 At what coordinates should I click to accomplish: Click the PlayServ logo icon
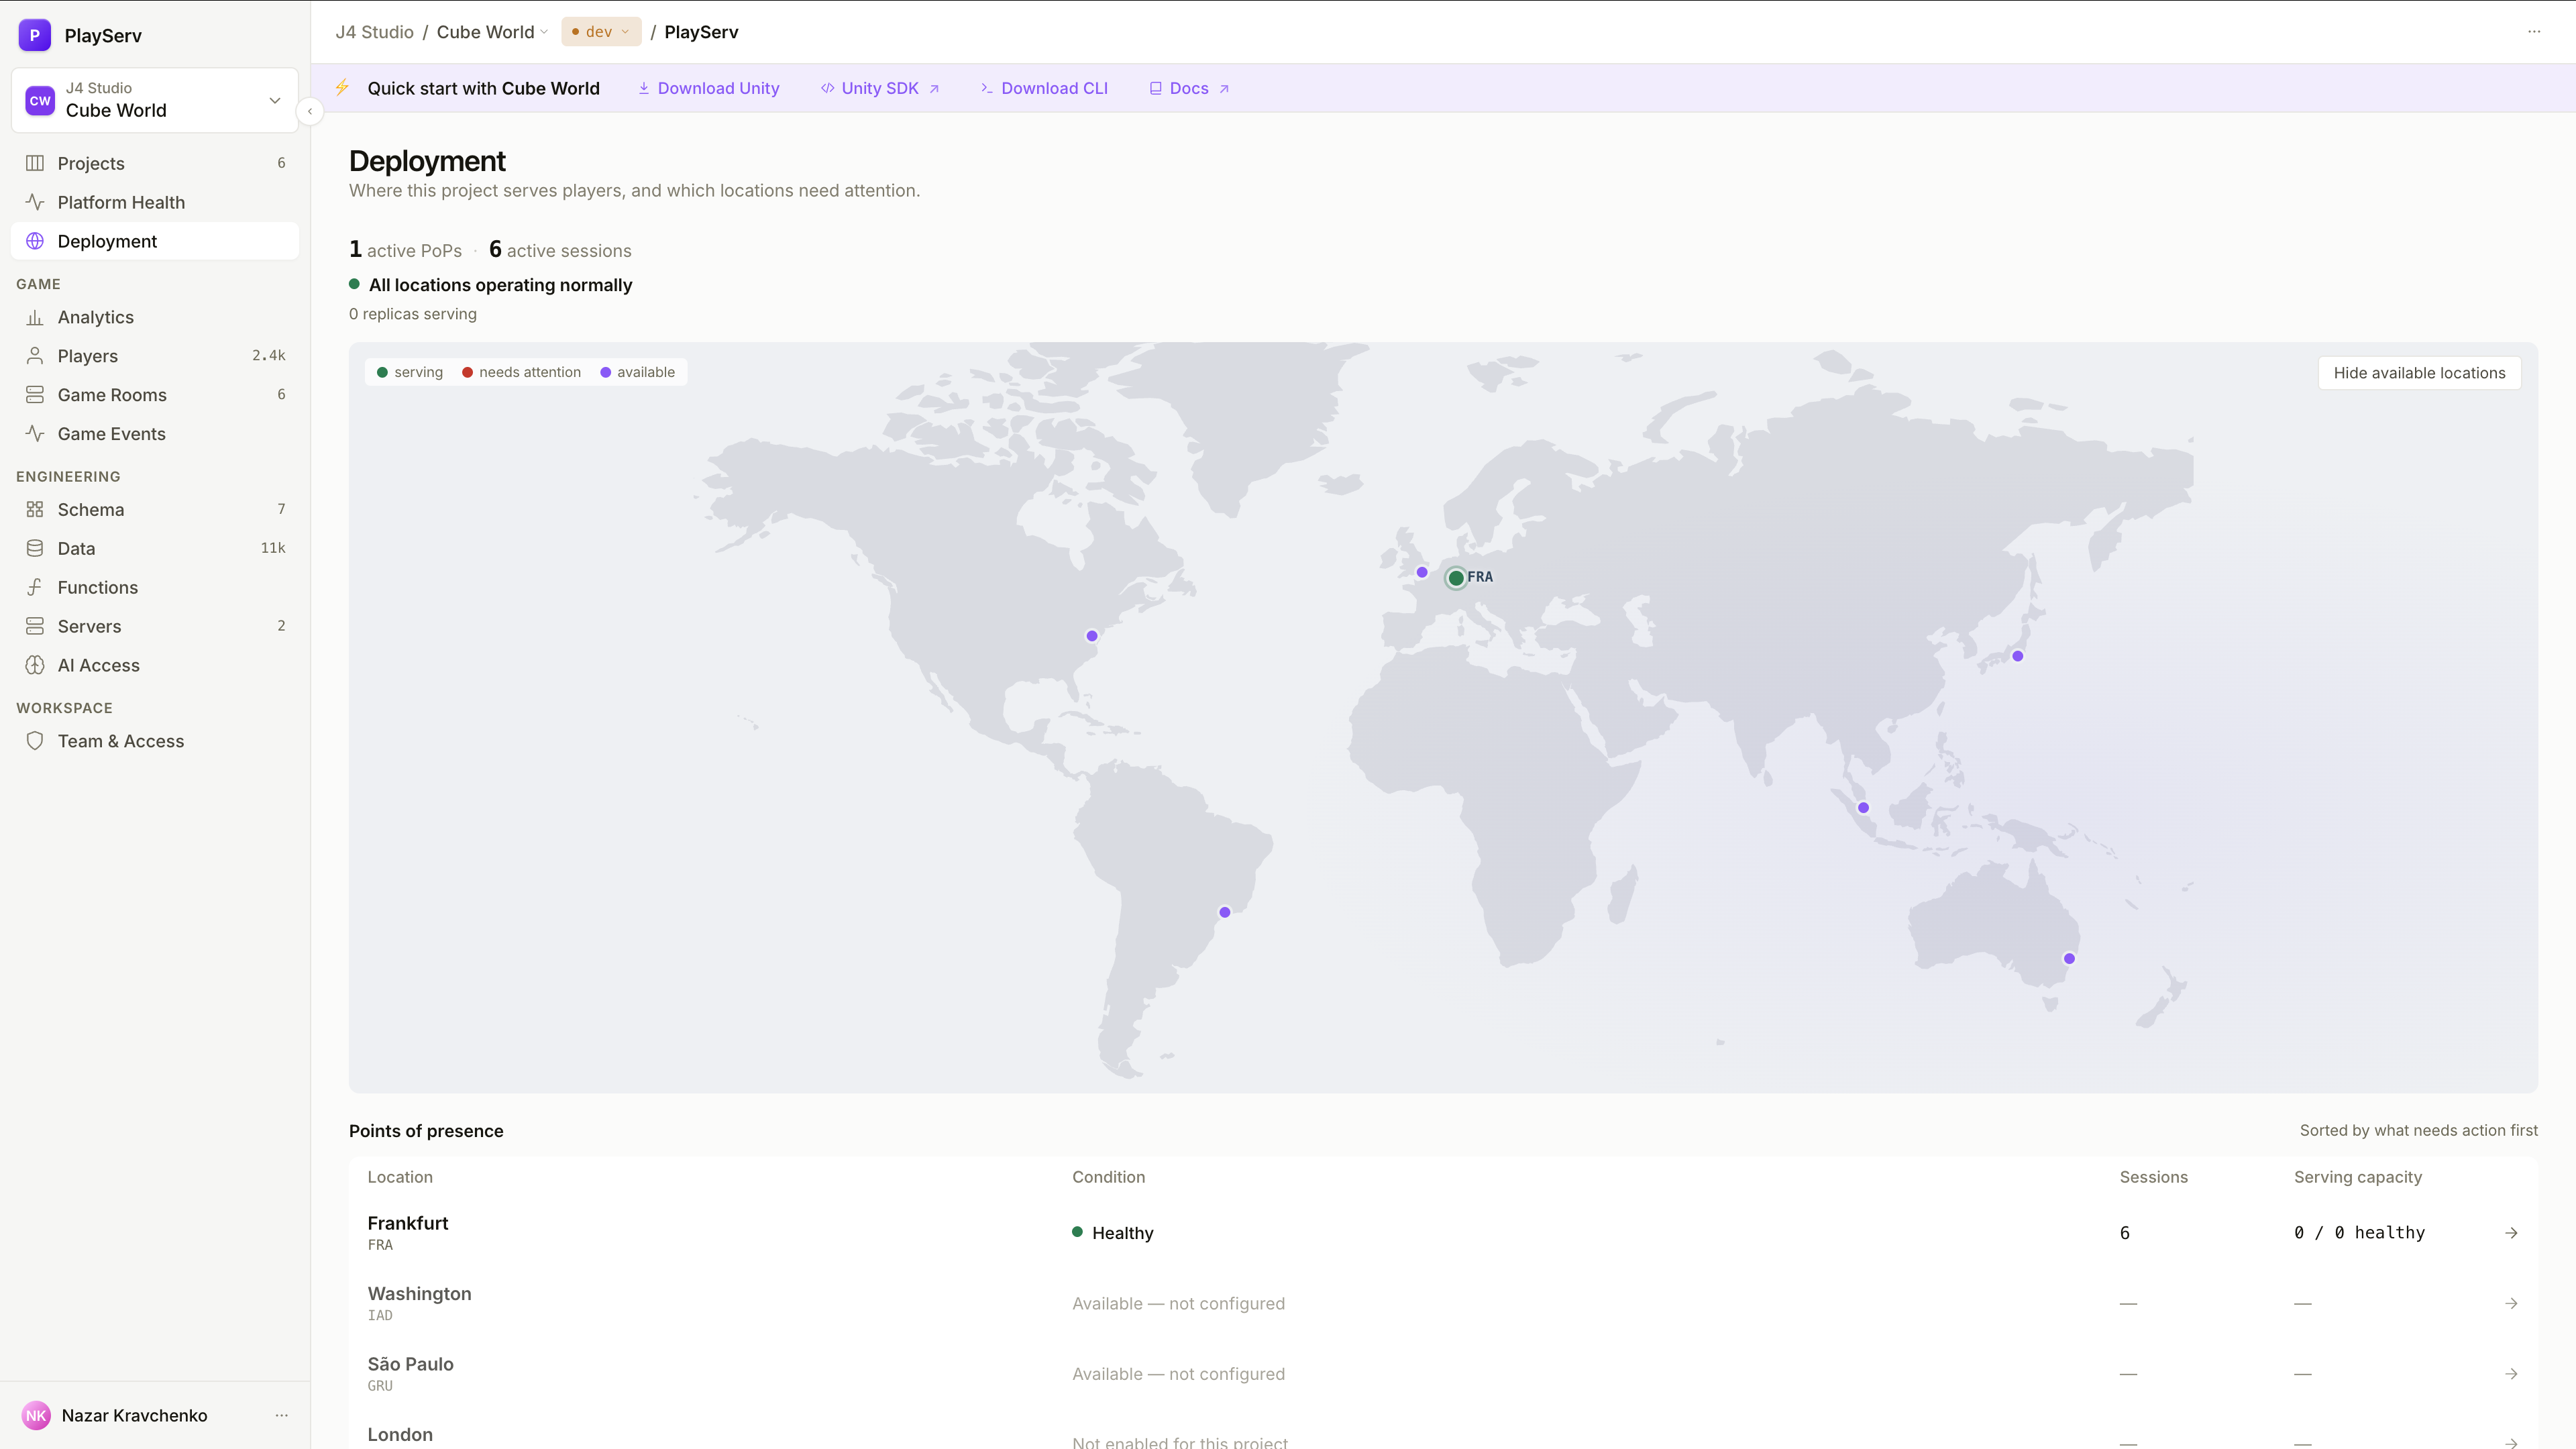pyautogui.click(x=35, y=35)
